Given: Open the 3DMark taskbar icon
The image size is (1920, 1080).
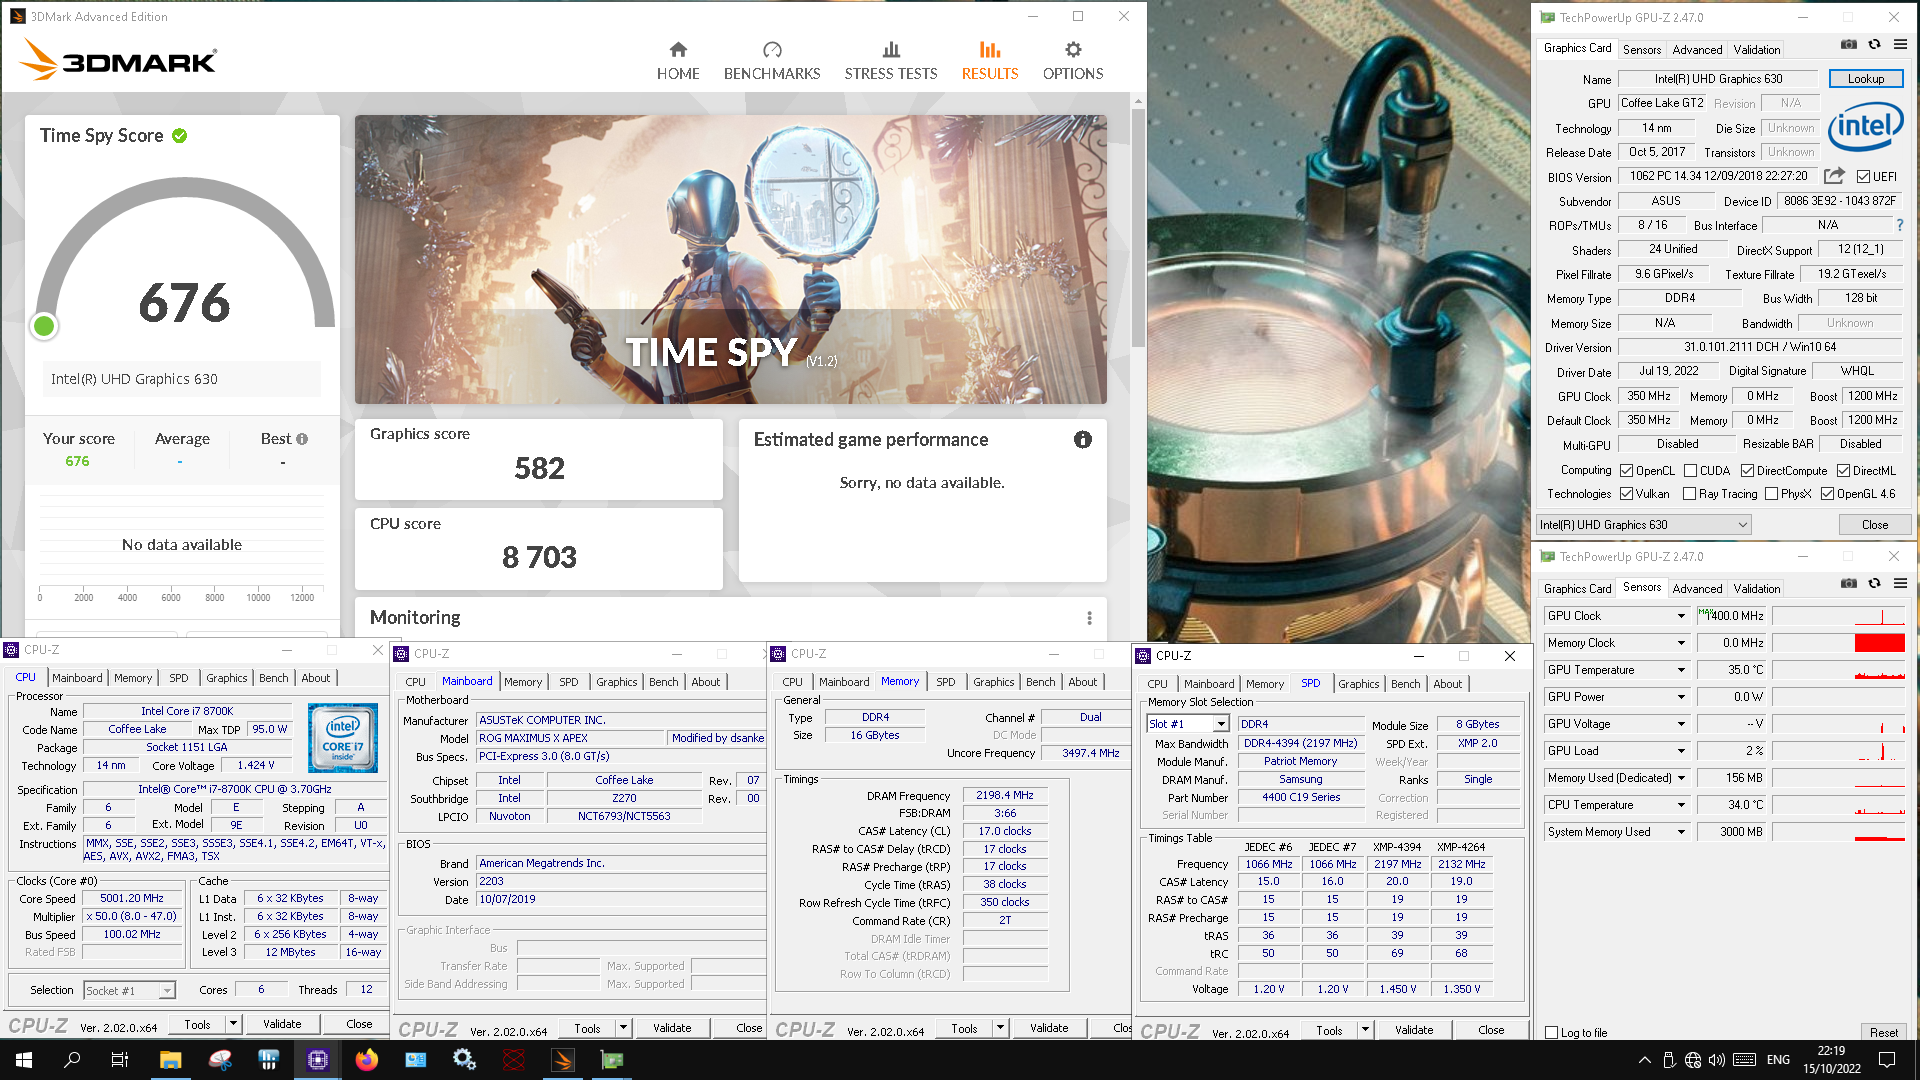Looking at the screenshot, I should (x=563, y=1060).
